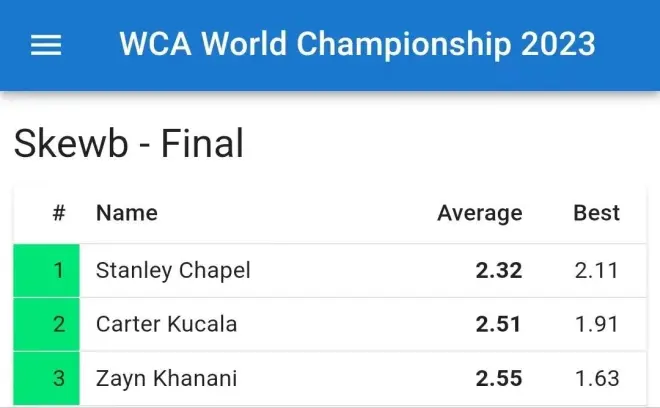Click the Name column header
The height and width of the screenshot is (408, 660).
pos(126,213)
